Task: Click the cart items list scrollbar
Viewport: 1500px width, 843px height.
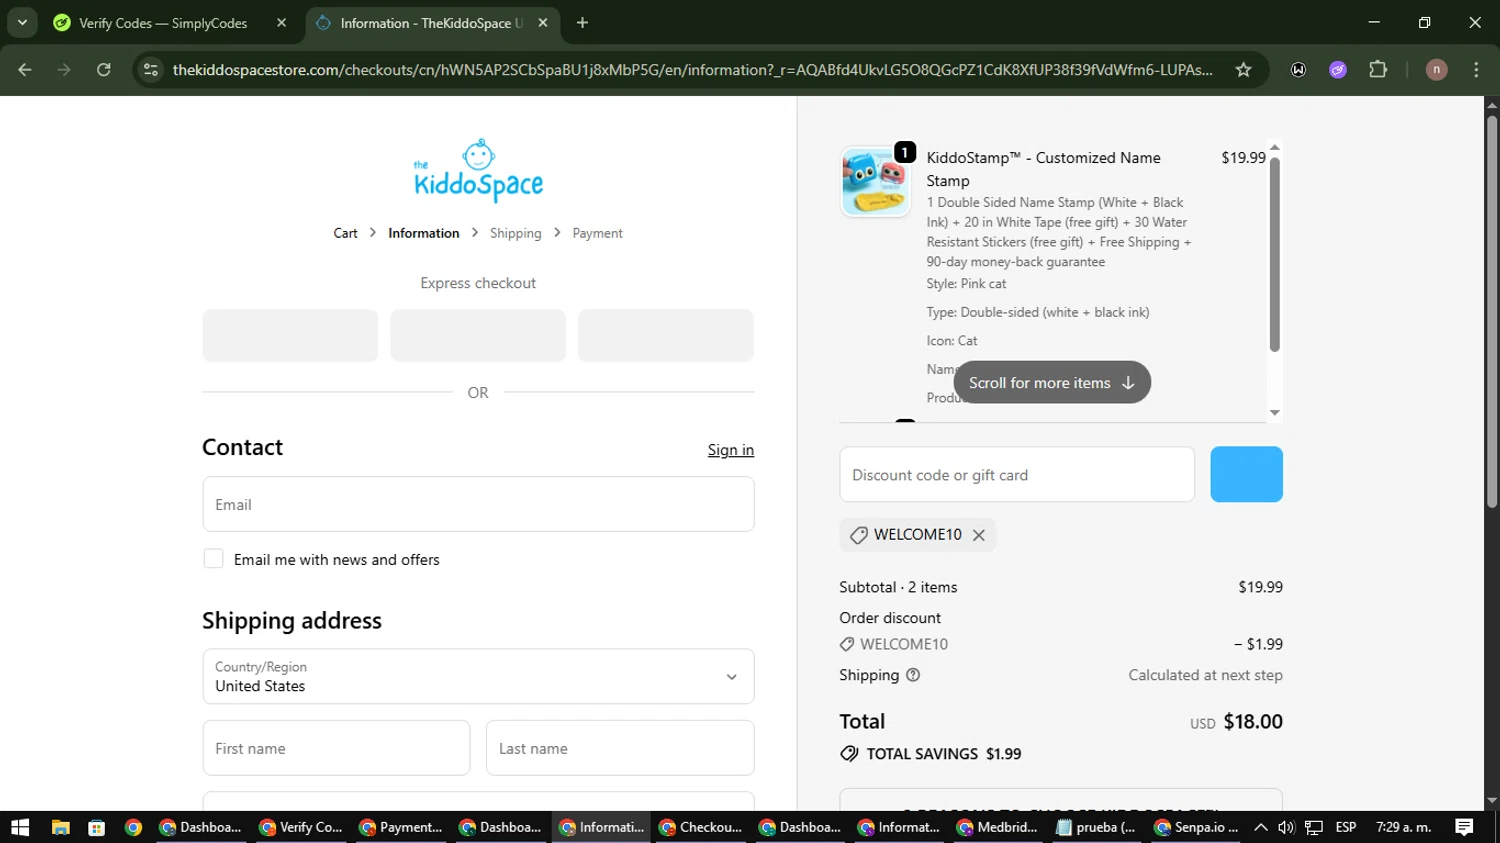Action: [x=1274, y=255]
